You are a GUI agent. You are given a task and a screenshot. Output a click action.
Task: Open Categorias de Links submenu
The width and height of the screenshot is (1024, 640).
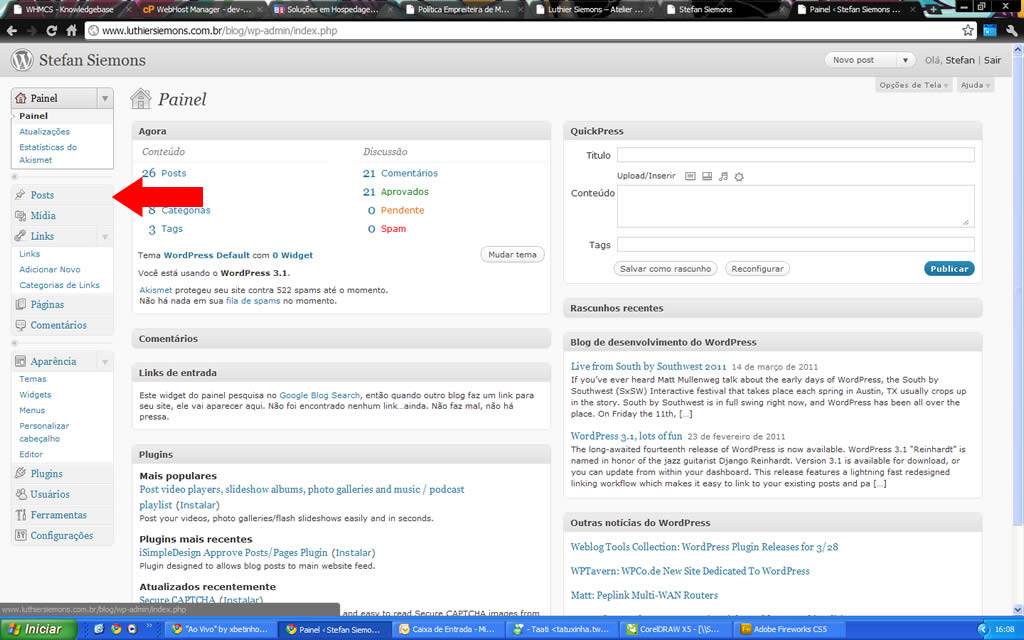pos(59,285)
